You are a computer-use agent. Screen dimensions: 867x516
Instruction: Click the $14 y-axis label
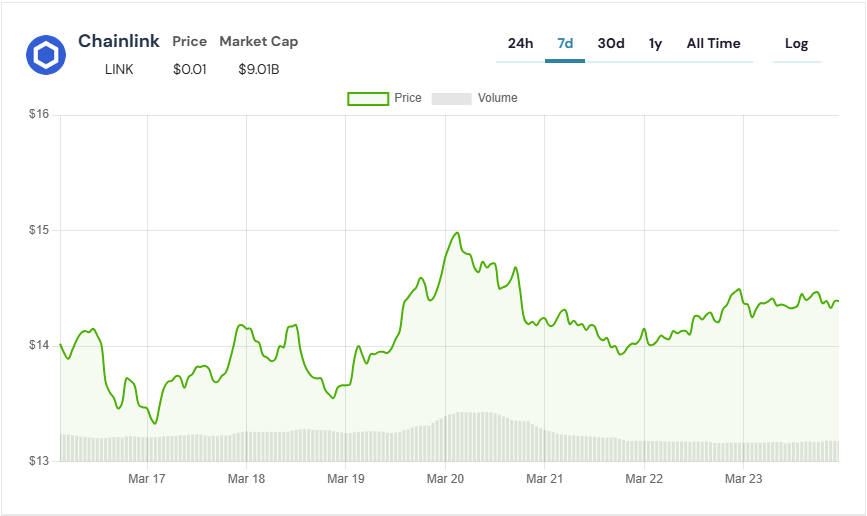coord(39,346)
